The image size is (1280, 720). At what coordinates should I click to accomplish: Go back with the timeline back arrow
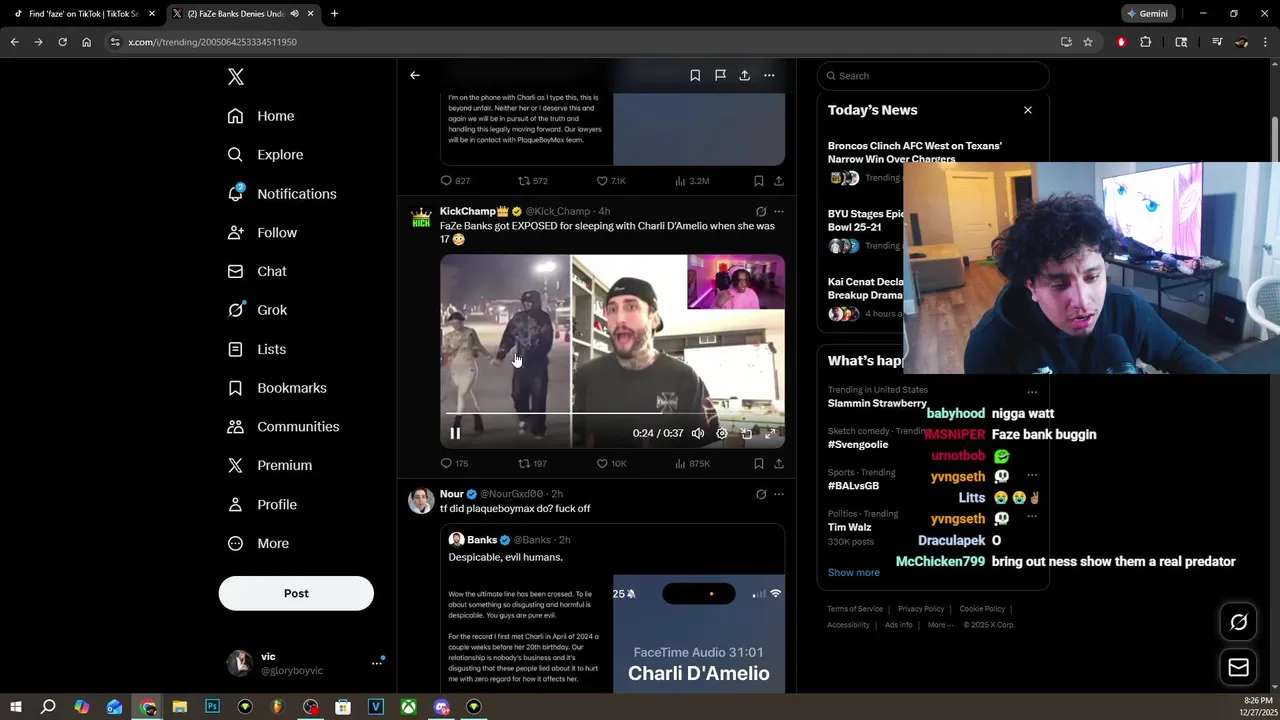(415, 75)
